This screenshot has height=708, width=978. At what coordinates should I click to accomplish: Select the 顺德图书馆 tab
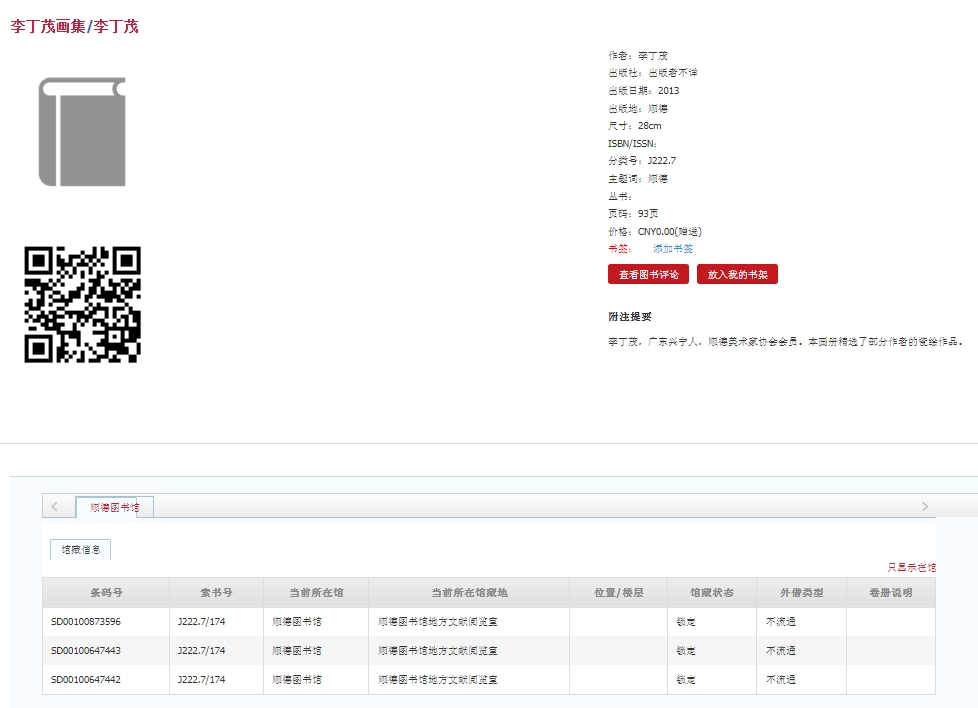pyautogui.click(x=115, y=507)
